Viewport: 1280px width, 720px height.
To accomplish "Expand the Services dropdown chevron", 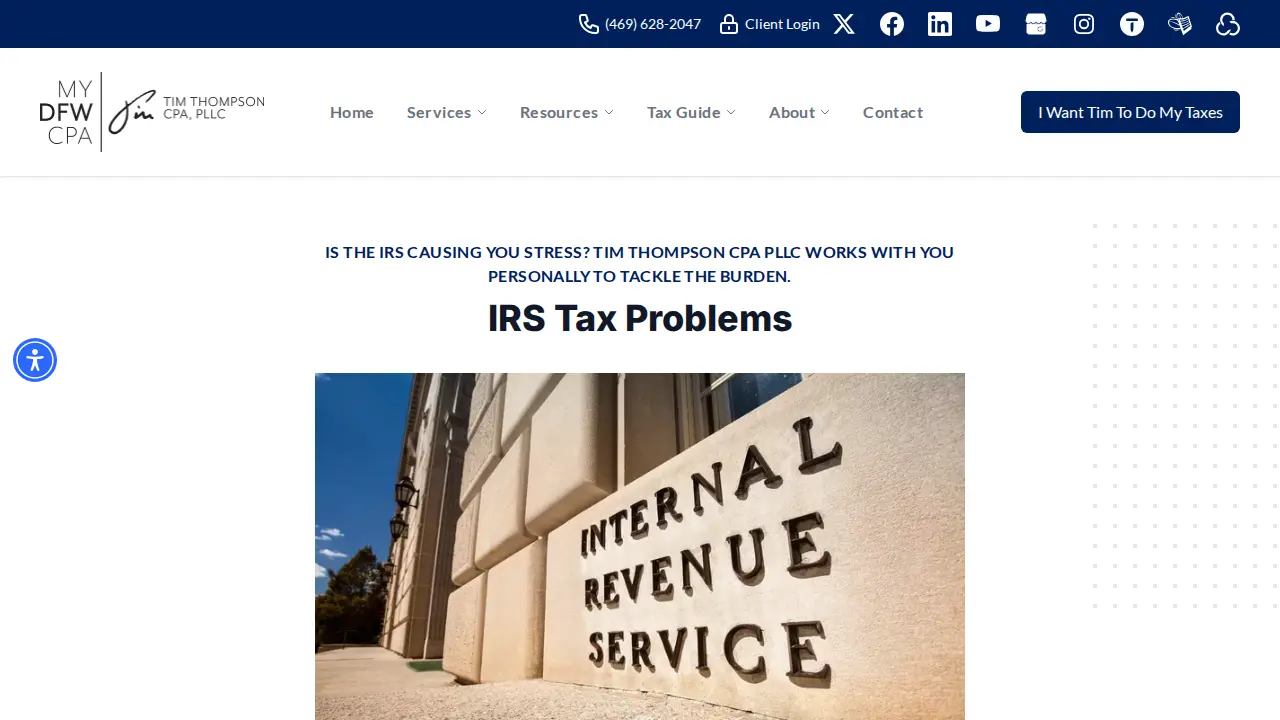I will coord(482,112).
